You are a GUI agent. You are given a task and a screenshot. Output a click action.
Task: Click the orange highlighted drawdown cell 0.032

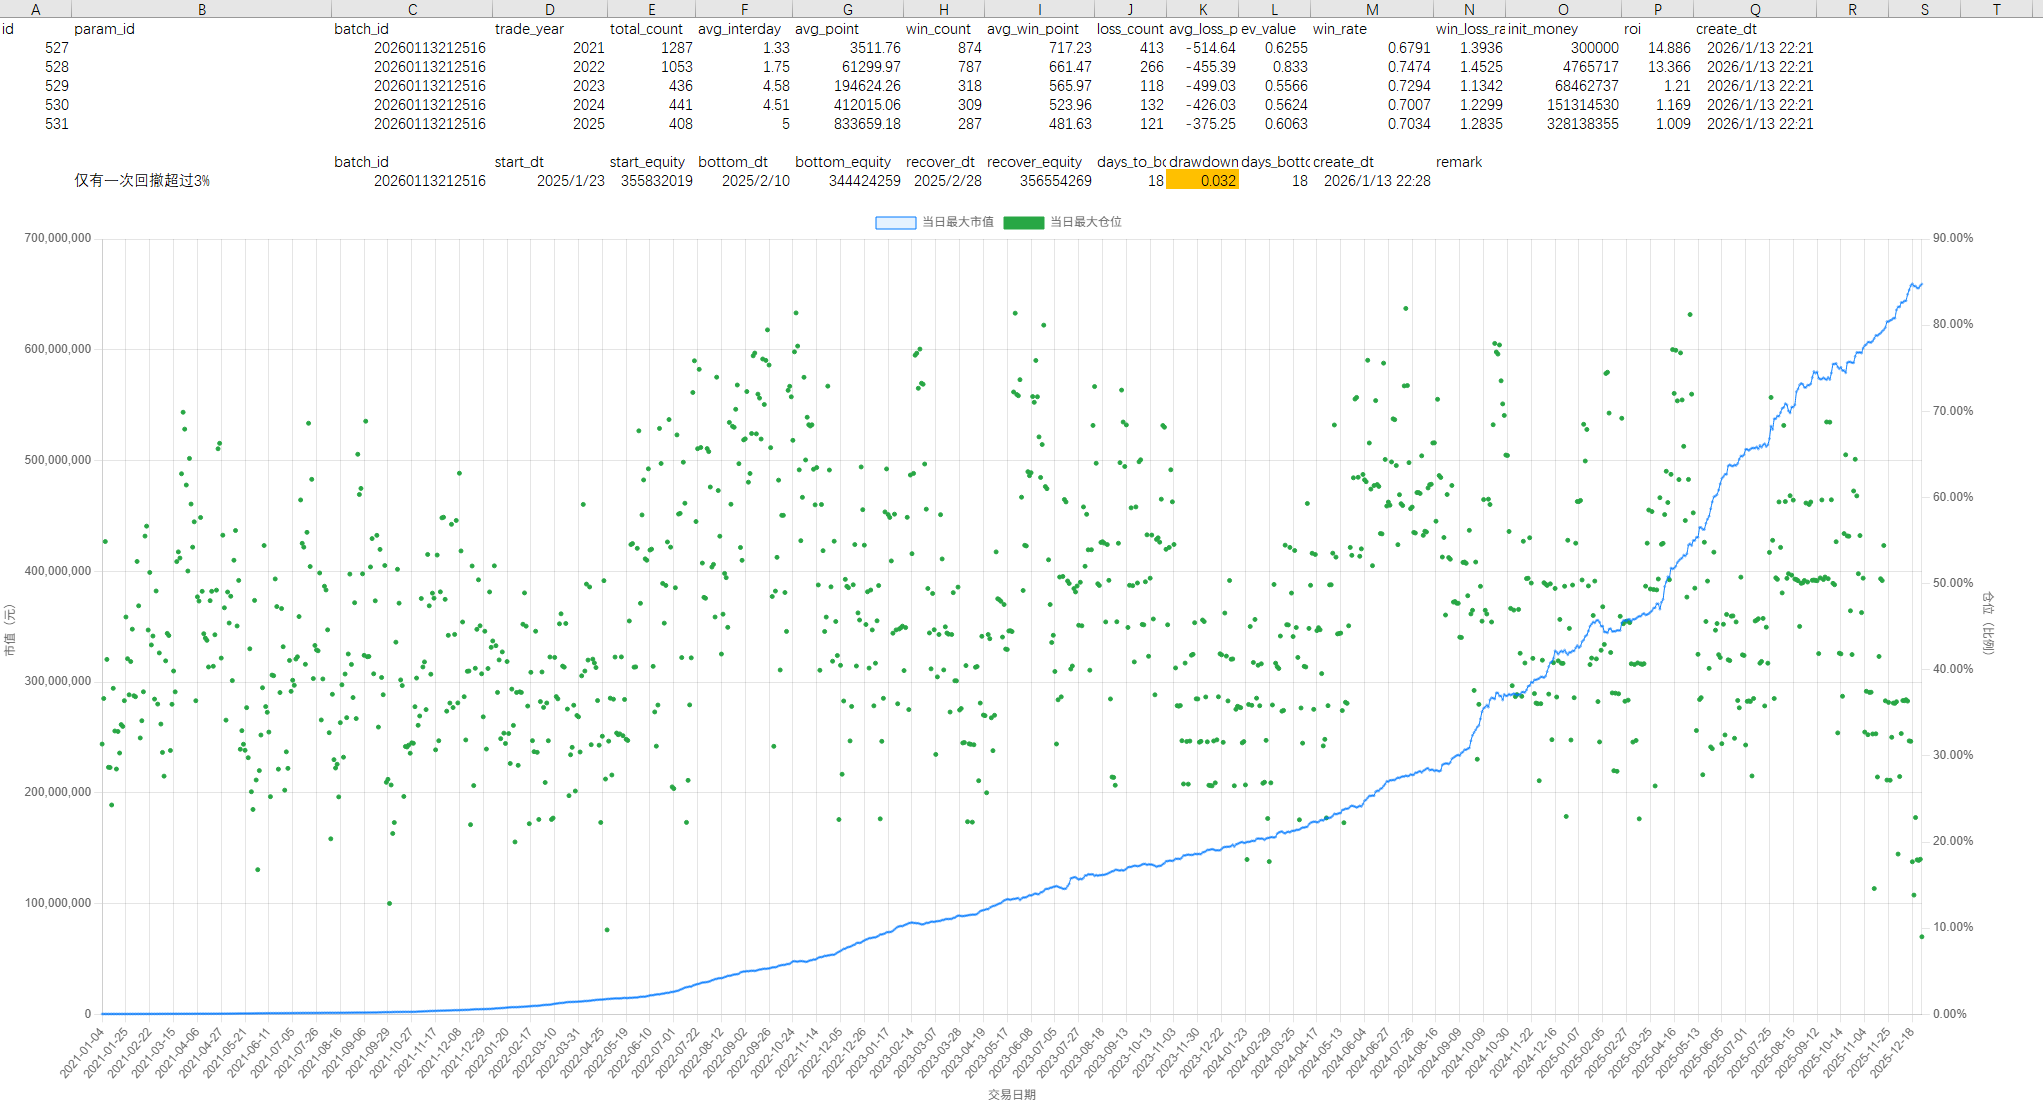[x=1203, y=181]
